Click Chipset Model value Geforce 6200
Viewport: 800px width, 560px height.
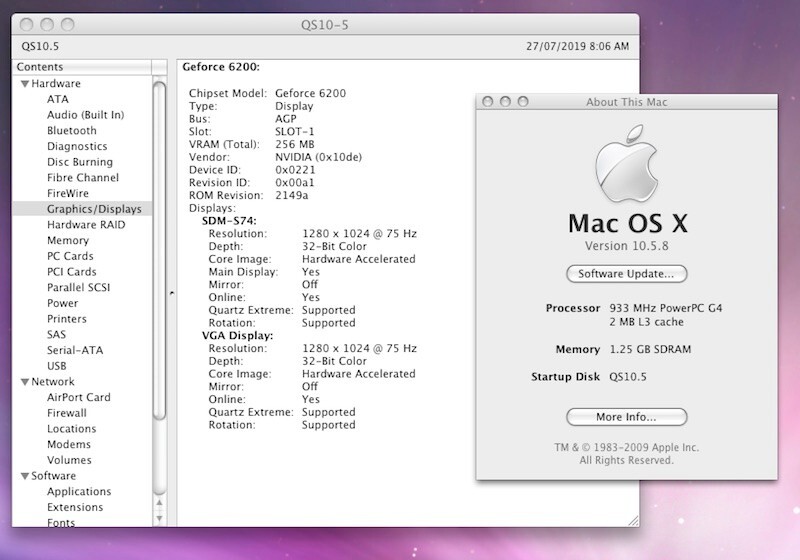tap(310, 93)
